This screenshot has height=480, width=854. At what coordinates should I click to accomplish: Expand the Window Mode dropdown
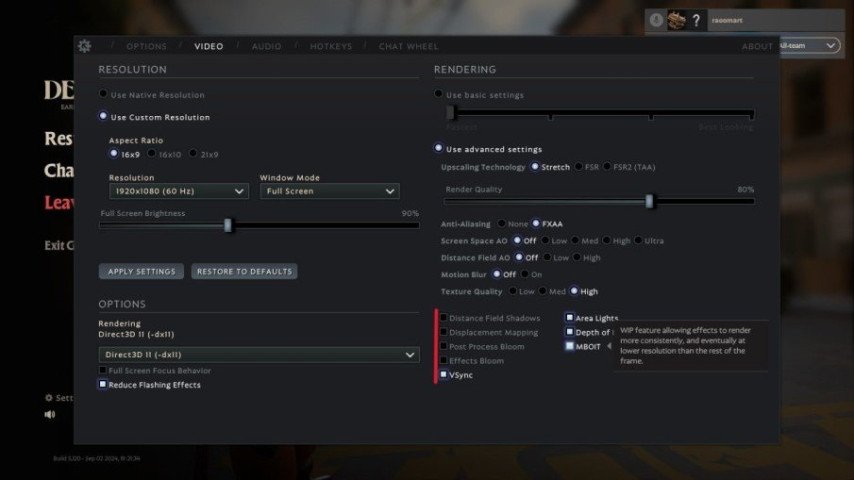point(329,191)
